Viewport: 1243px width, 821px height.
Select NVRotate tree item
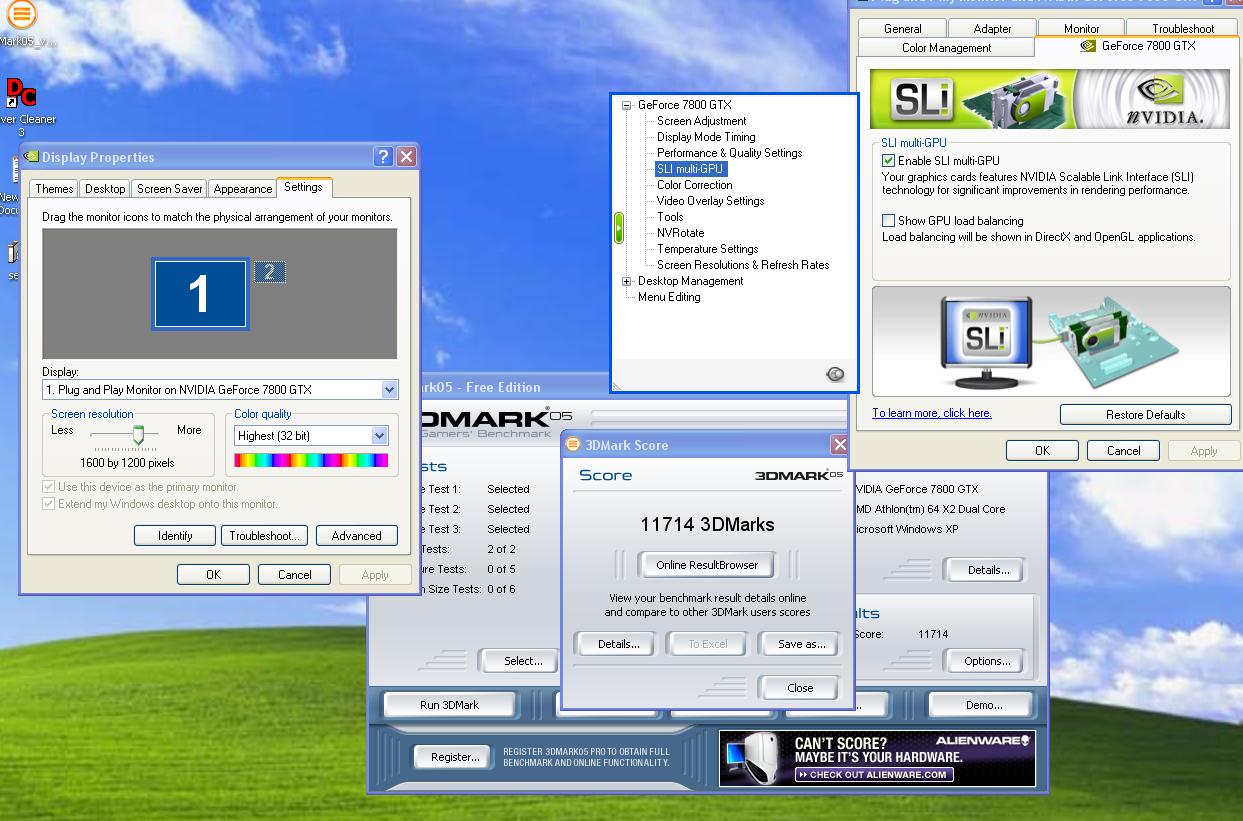(x=680, y=233)
